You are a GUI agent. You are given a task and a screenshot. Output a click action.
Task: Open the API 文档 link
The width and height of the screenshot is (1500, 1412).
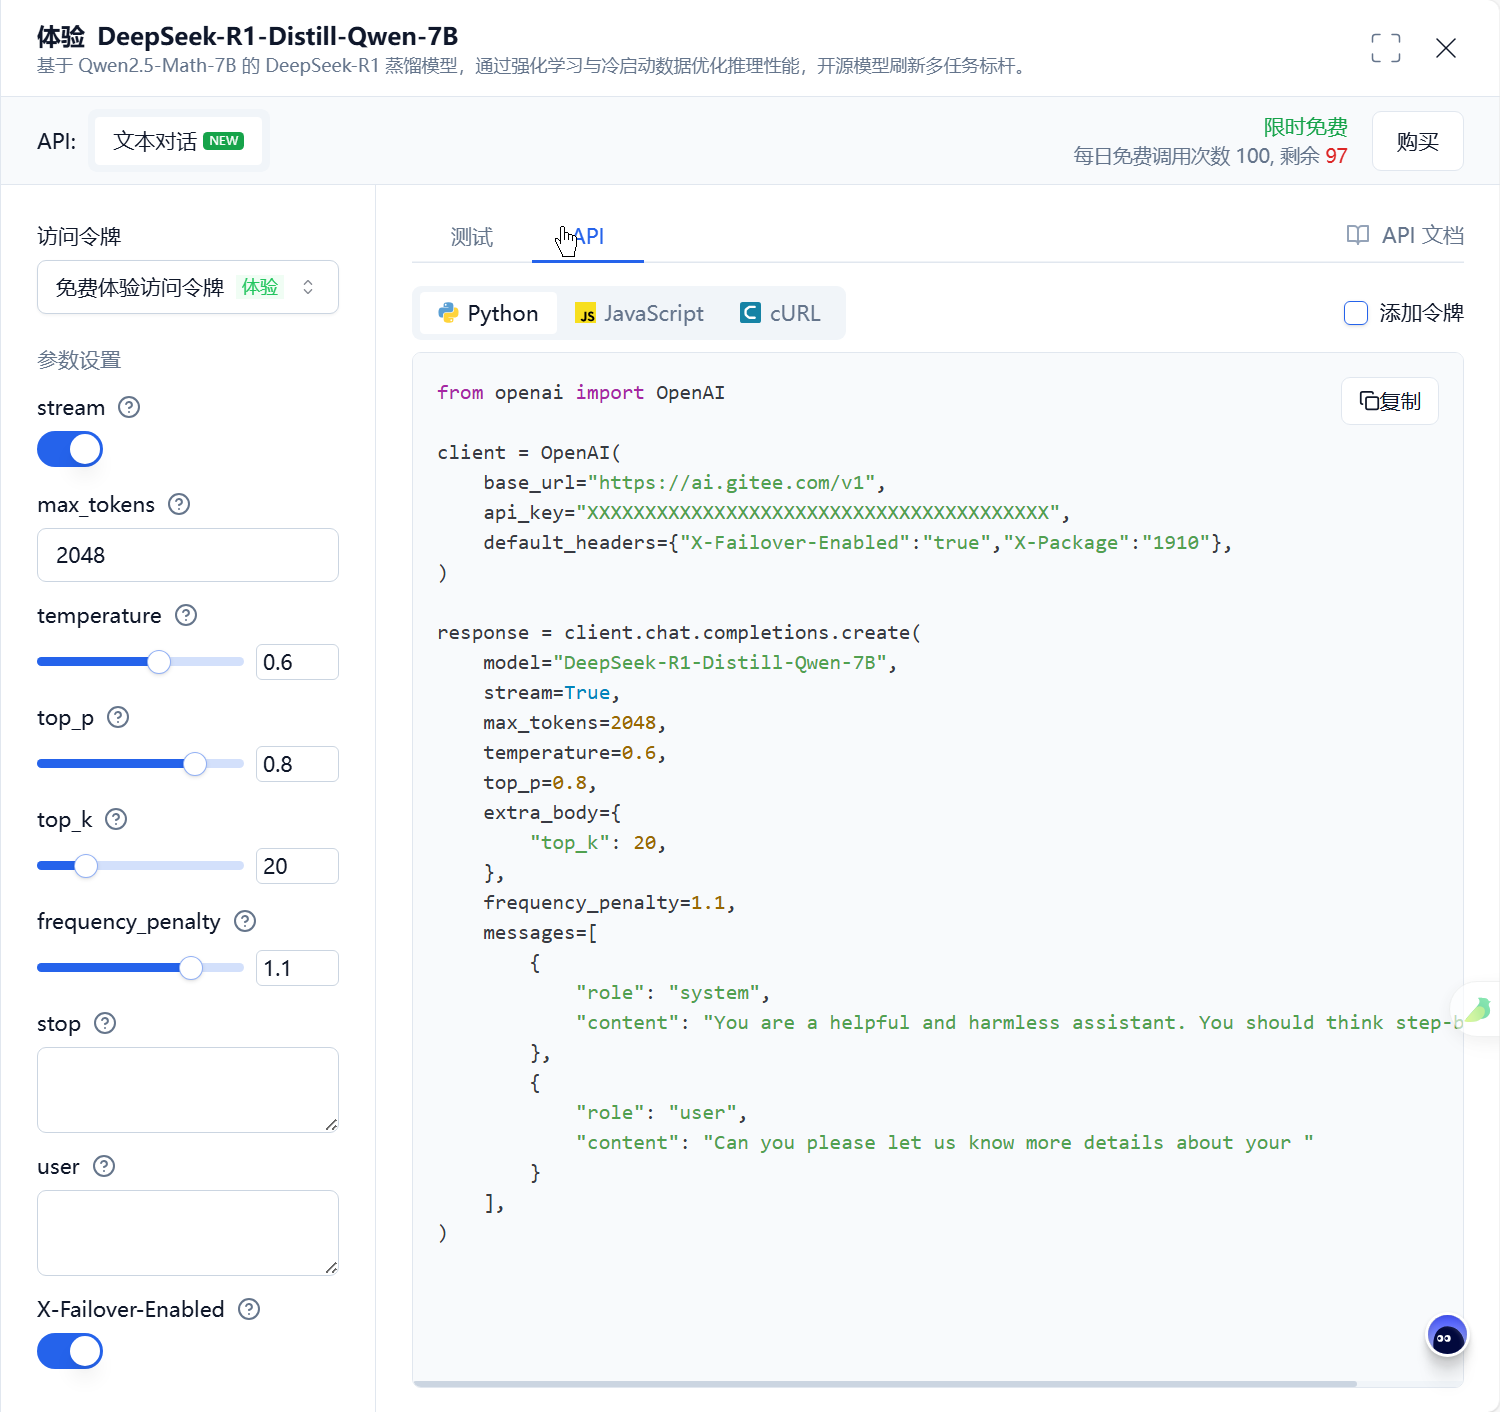click(x=1405, y=235)
